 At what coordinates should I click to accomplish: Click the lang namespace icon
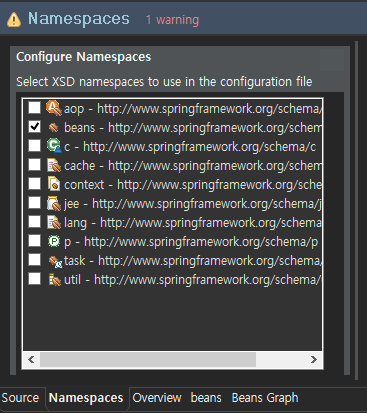tap(54, 222)
